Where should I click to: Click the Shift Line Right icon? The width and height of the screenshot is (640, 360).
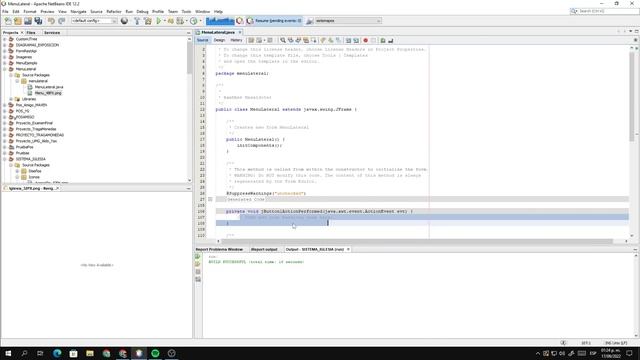pos(356,40)
